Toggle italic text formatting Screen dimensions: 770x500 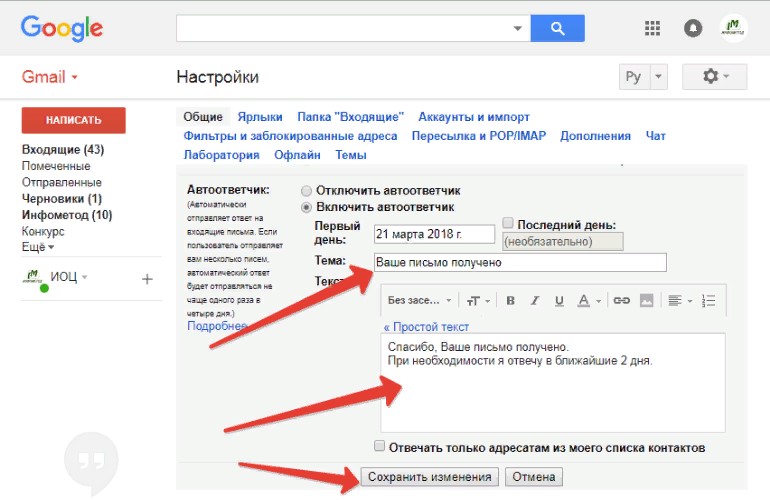click(535, 300)
